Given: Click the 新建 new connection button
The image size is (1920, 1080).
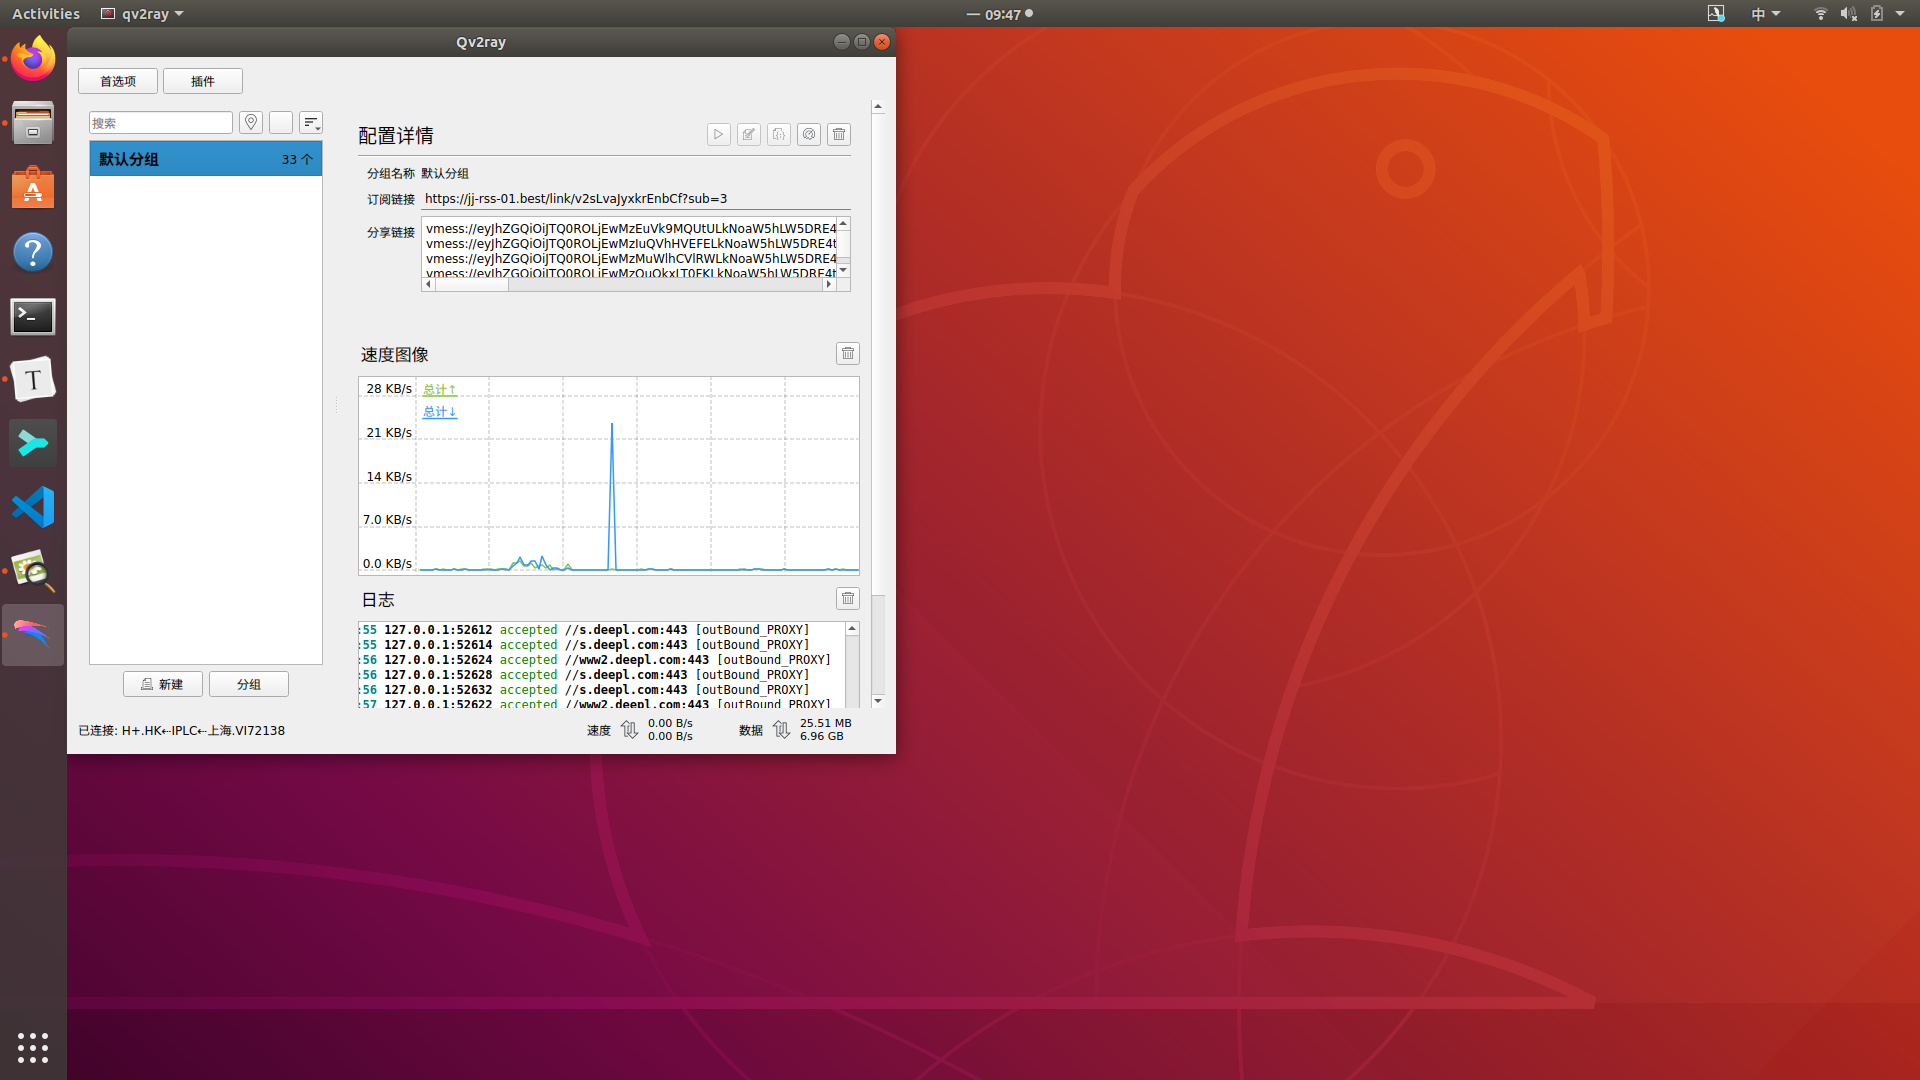Looking at the screenshot, I should click(x=163, y=684).
